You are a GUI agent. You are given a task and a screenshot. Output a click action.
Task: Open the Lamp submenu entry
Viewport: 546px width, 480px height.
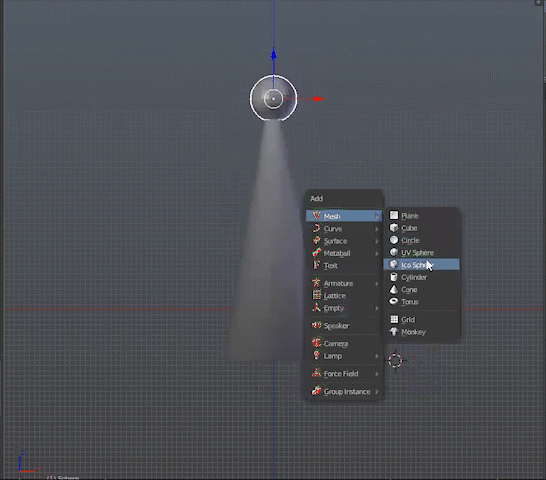click(344, 356)
